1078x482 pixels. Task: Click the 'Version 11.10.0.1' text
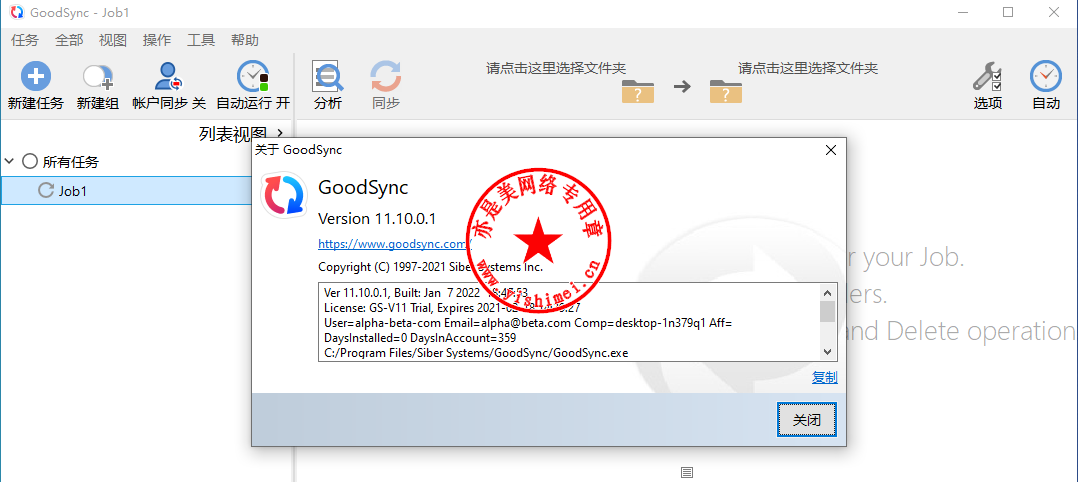(377, 219)
